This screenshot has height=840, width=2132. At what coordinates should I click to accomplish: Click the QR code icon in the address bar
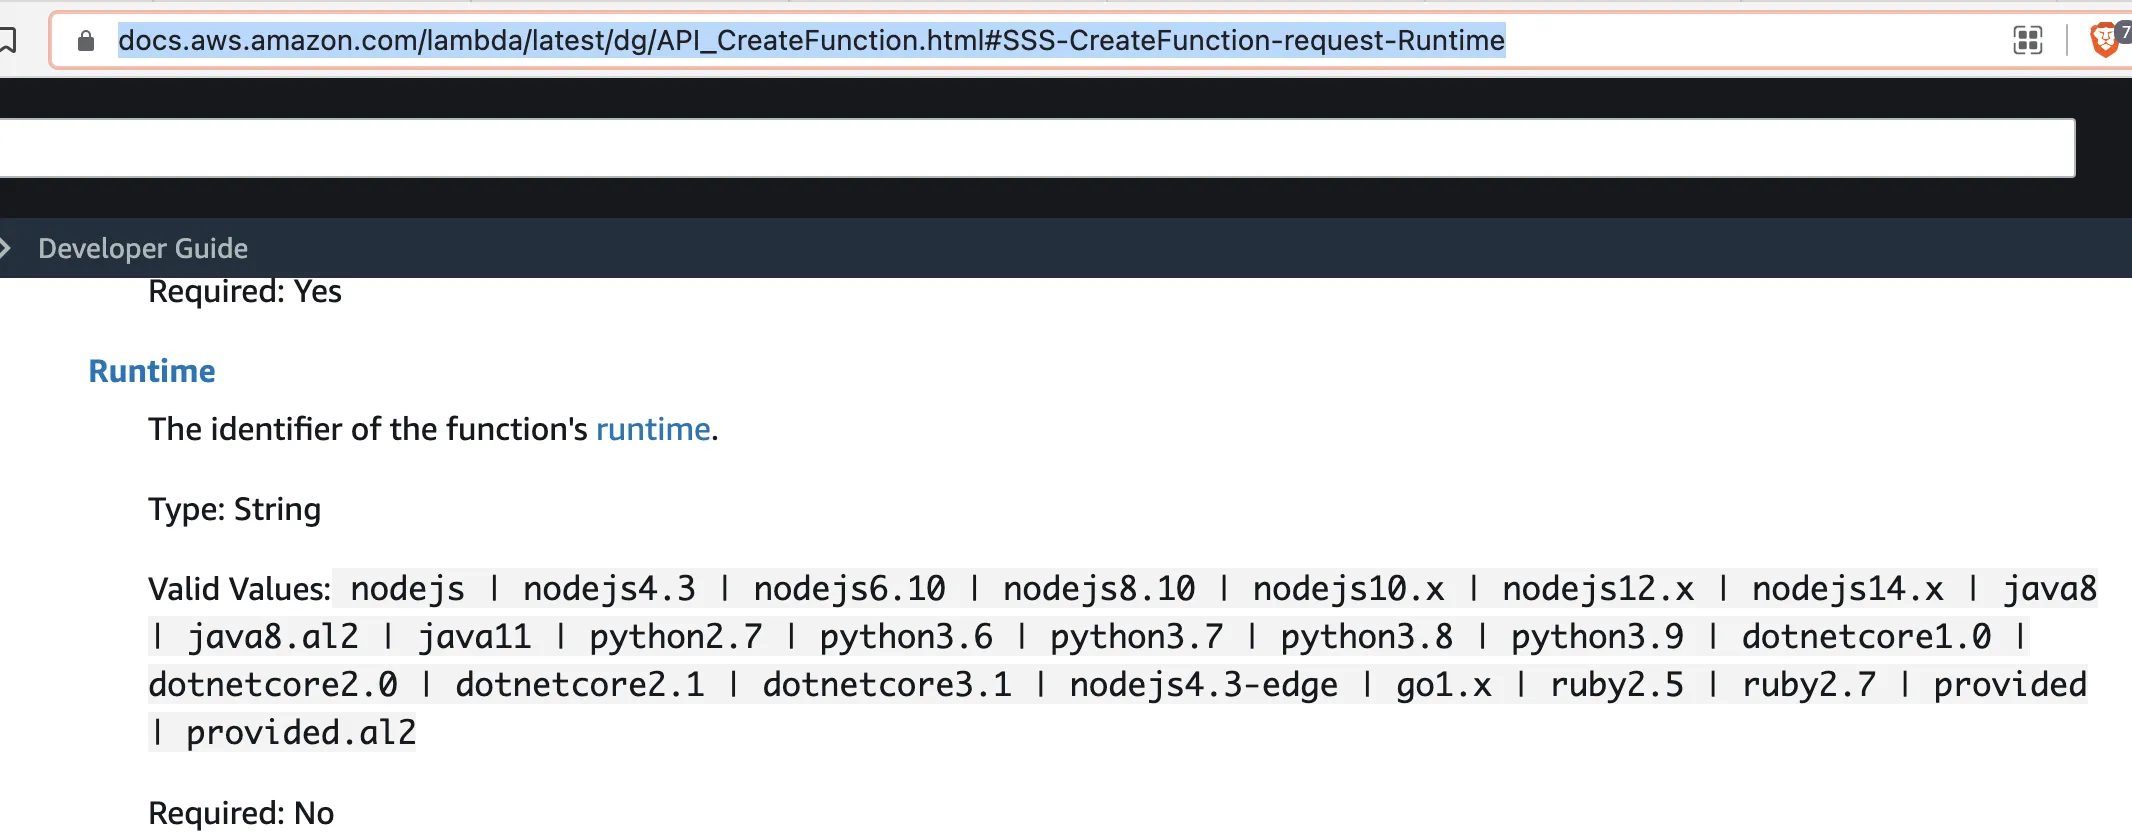pyautogui.click(x=2027, y=41)
